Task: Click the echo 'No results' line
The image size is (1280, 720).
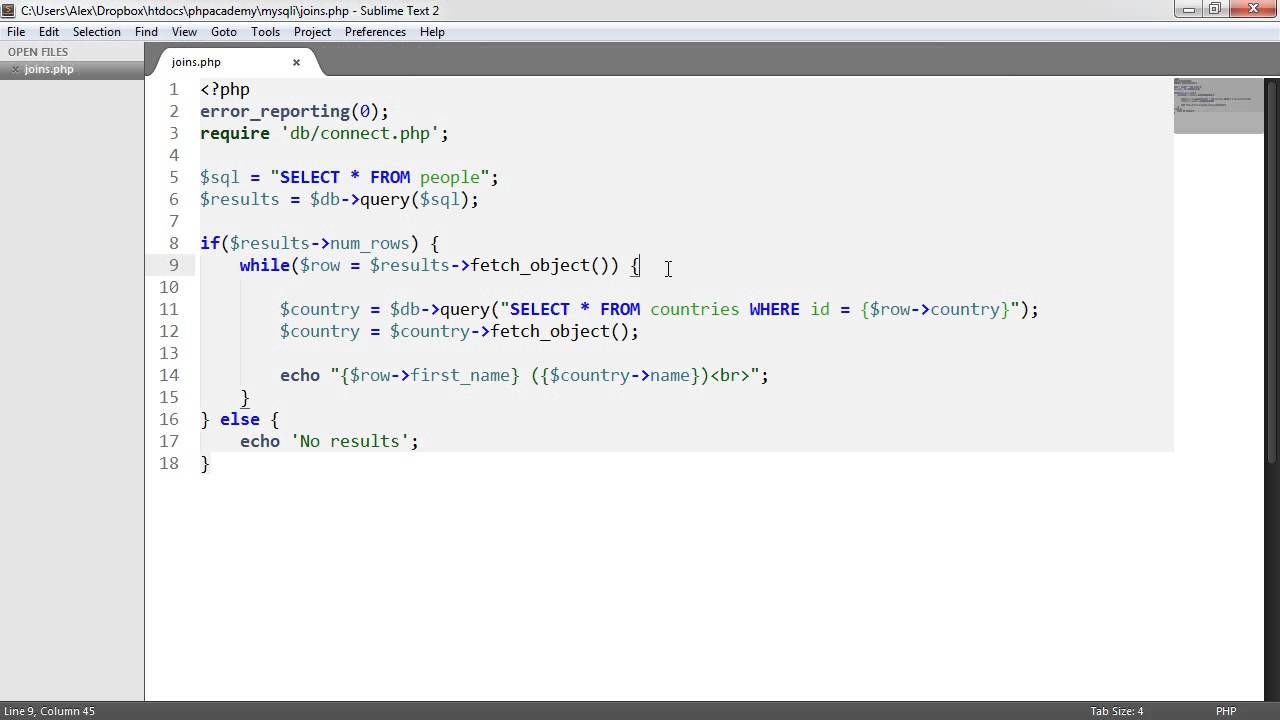Action: coord(329,441)
